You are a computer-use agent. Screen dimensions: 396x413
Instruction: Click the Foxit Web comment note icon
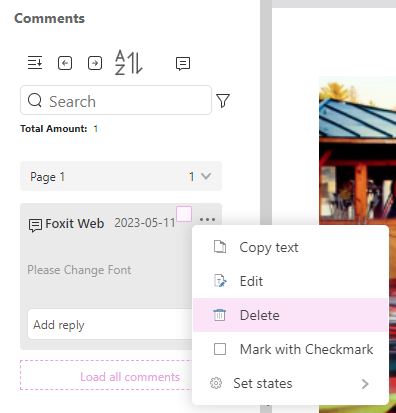(35, 225)
